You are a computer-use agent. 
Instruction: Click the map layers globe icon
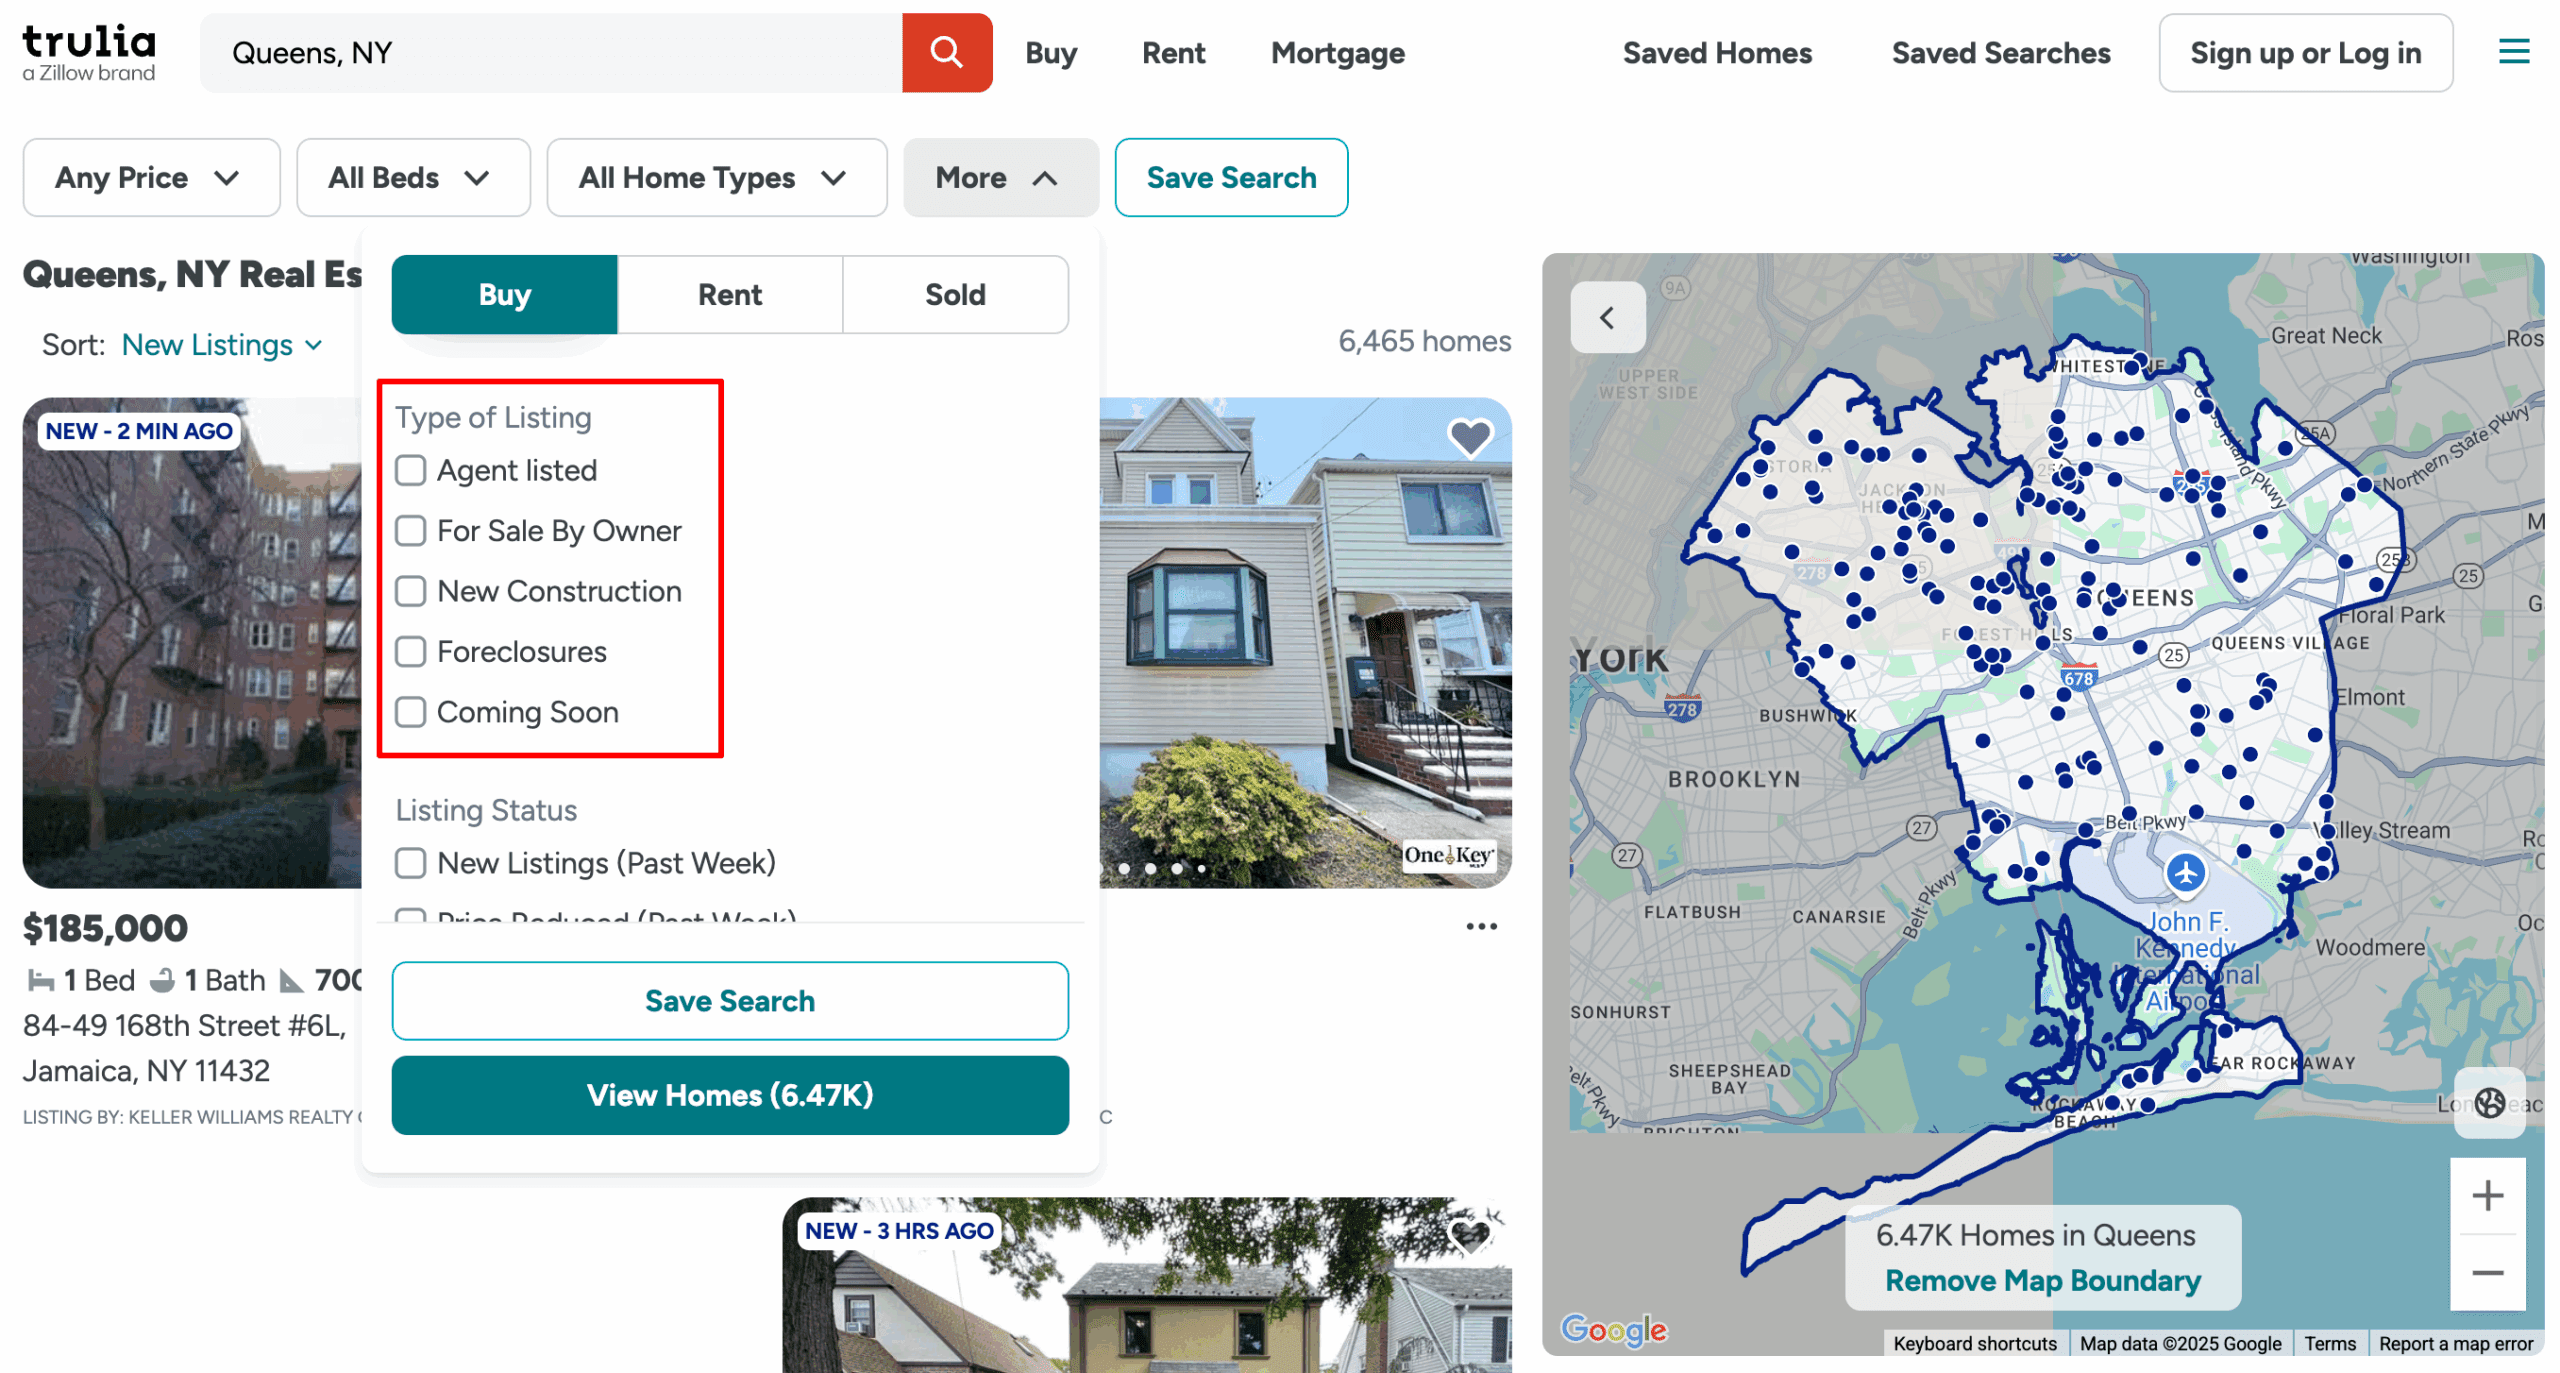[2488, 1102]
